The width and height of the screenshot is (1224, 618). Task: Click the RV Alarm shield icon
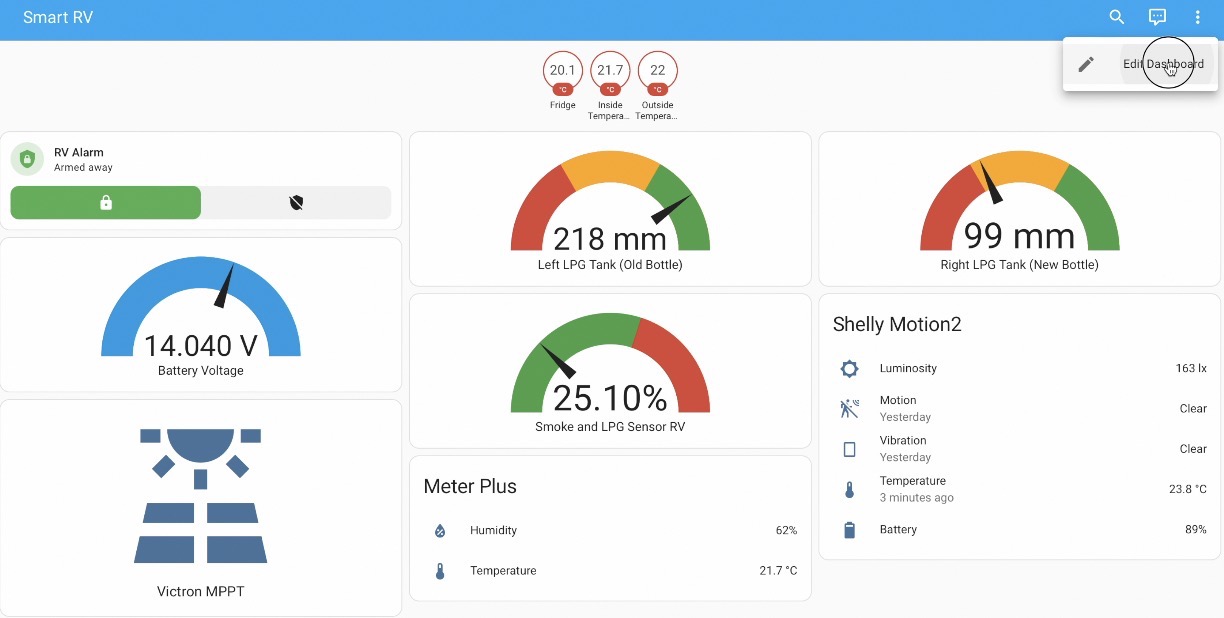point(27,159)
